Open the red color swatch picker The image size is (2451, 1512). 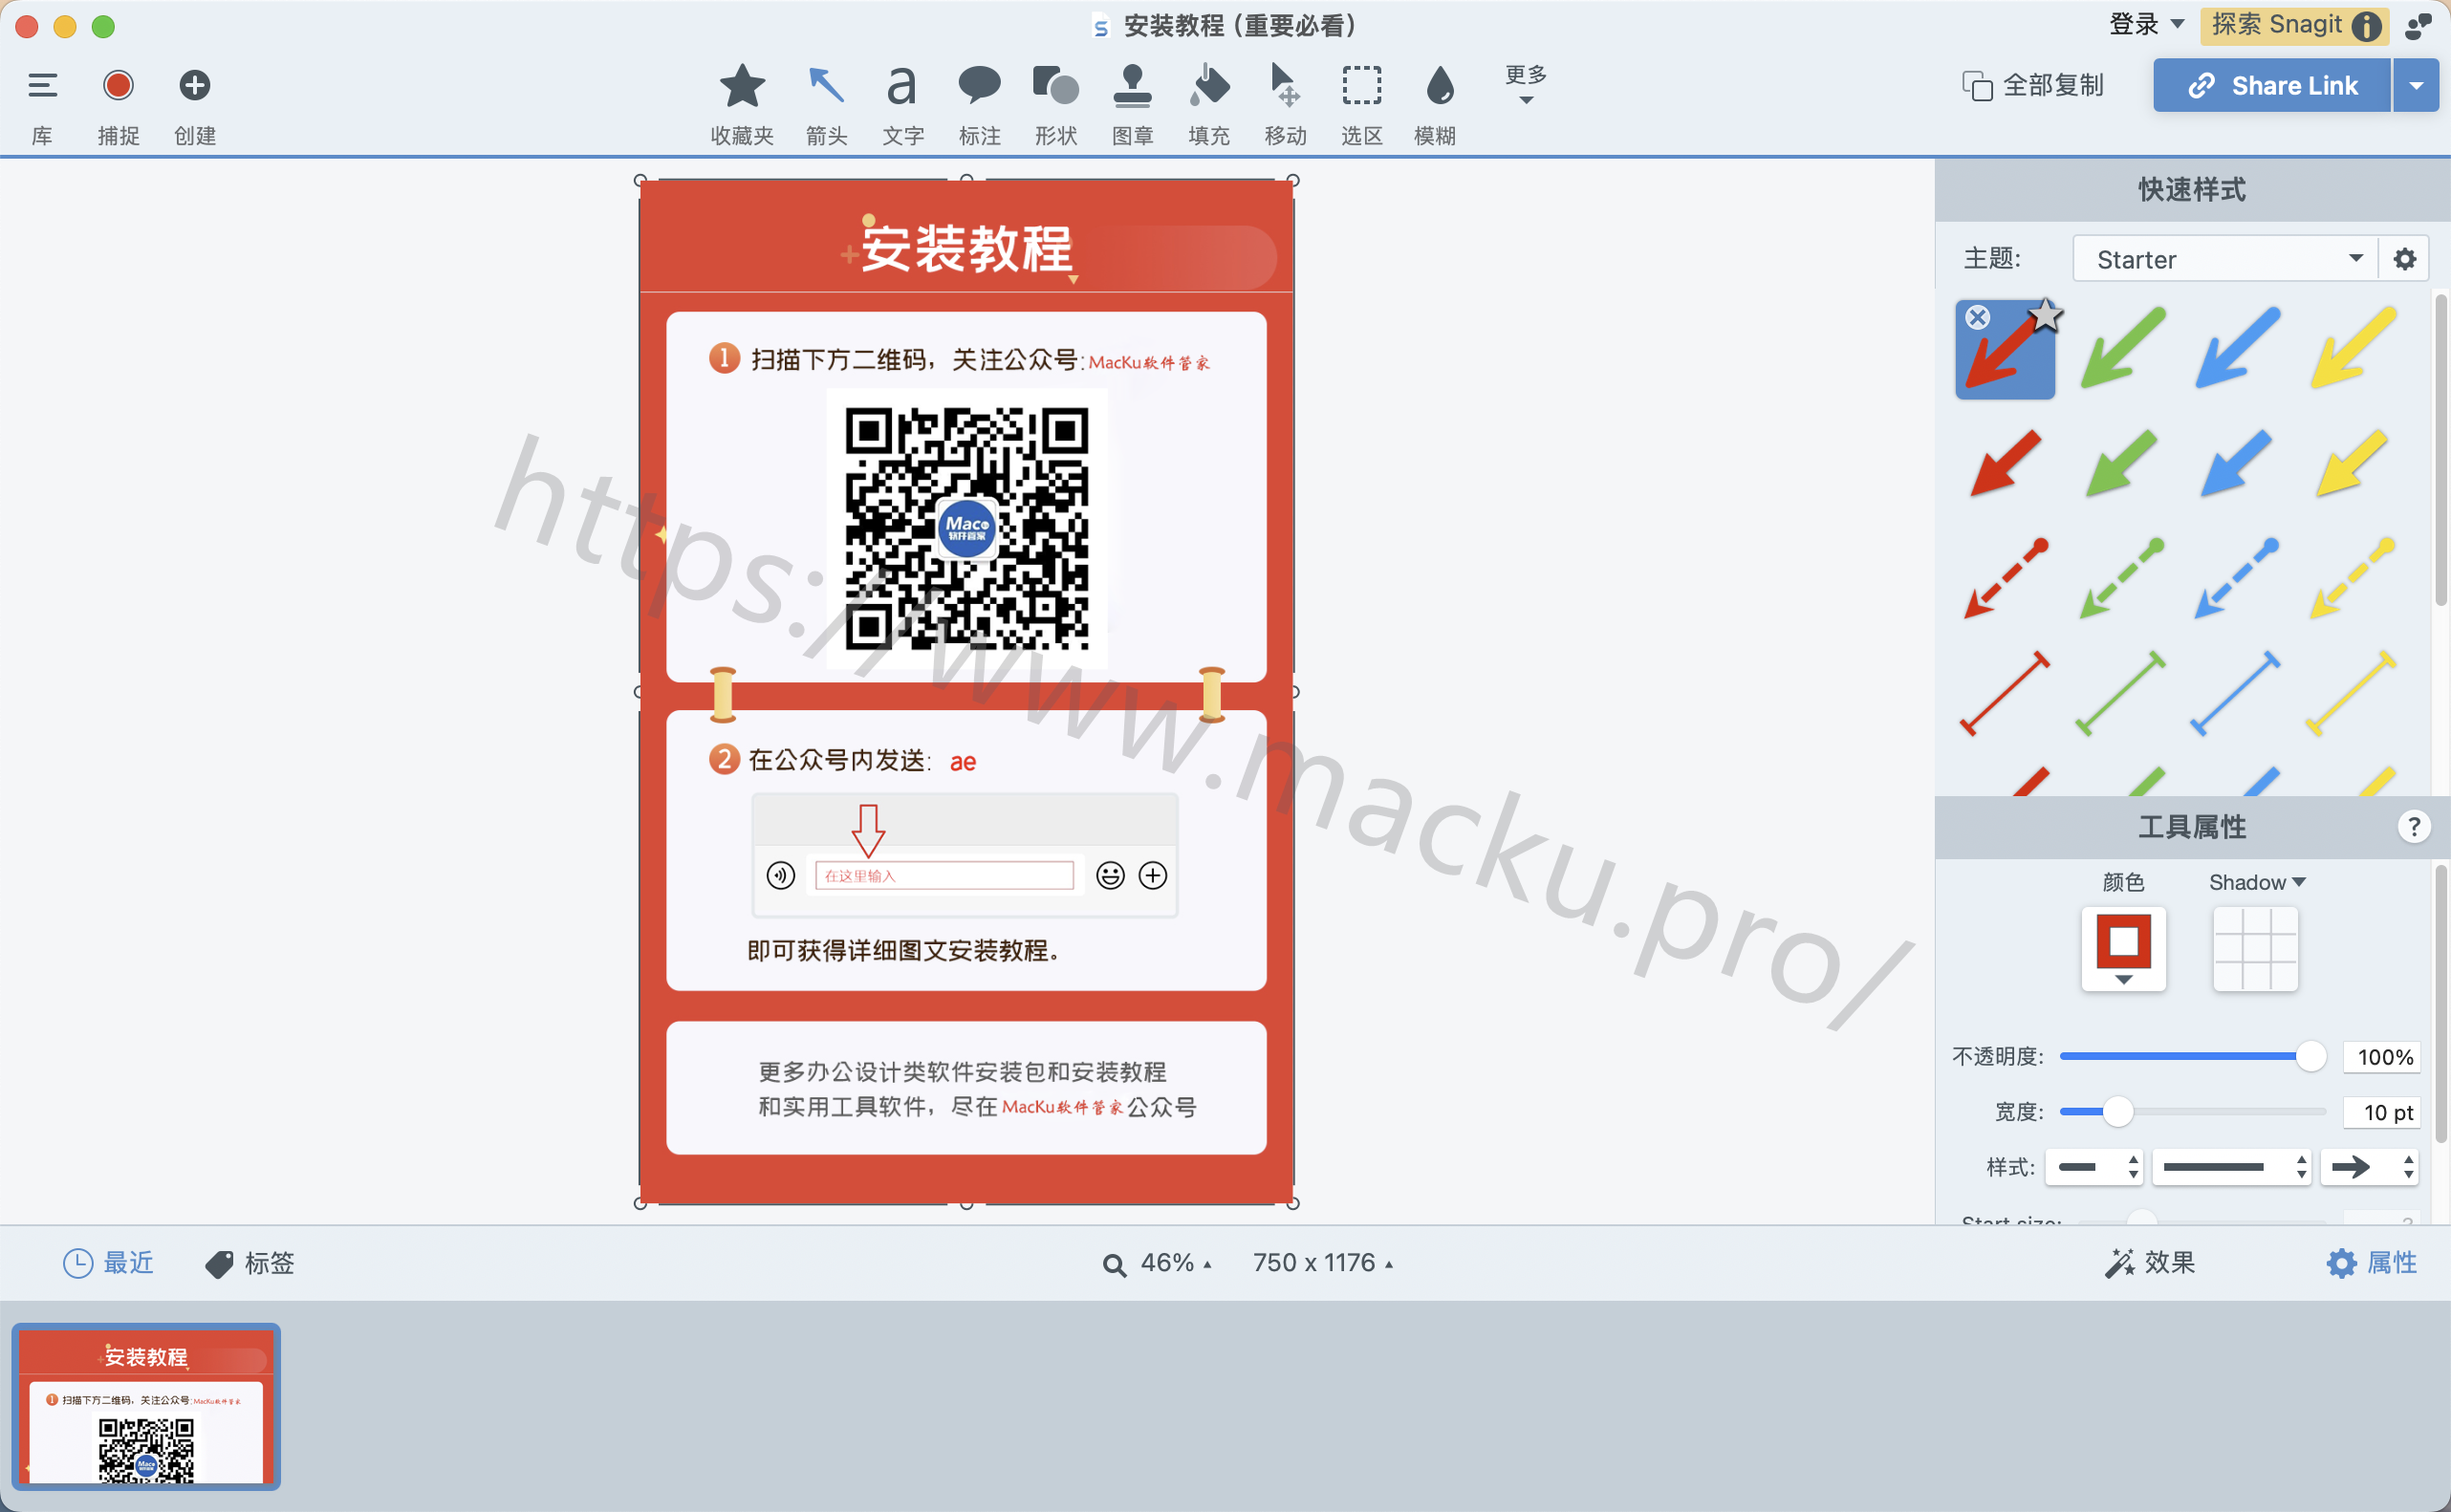pos(2123,948)
